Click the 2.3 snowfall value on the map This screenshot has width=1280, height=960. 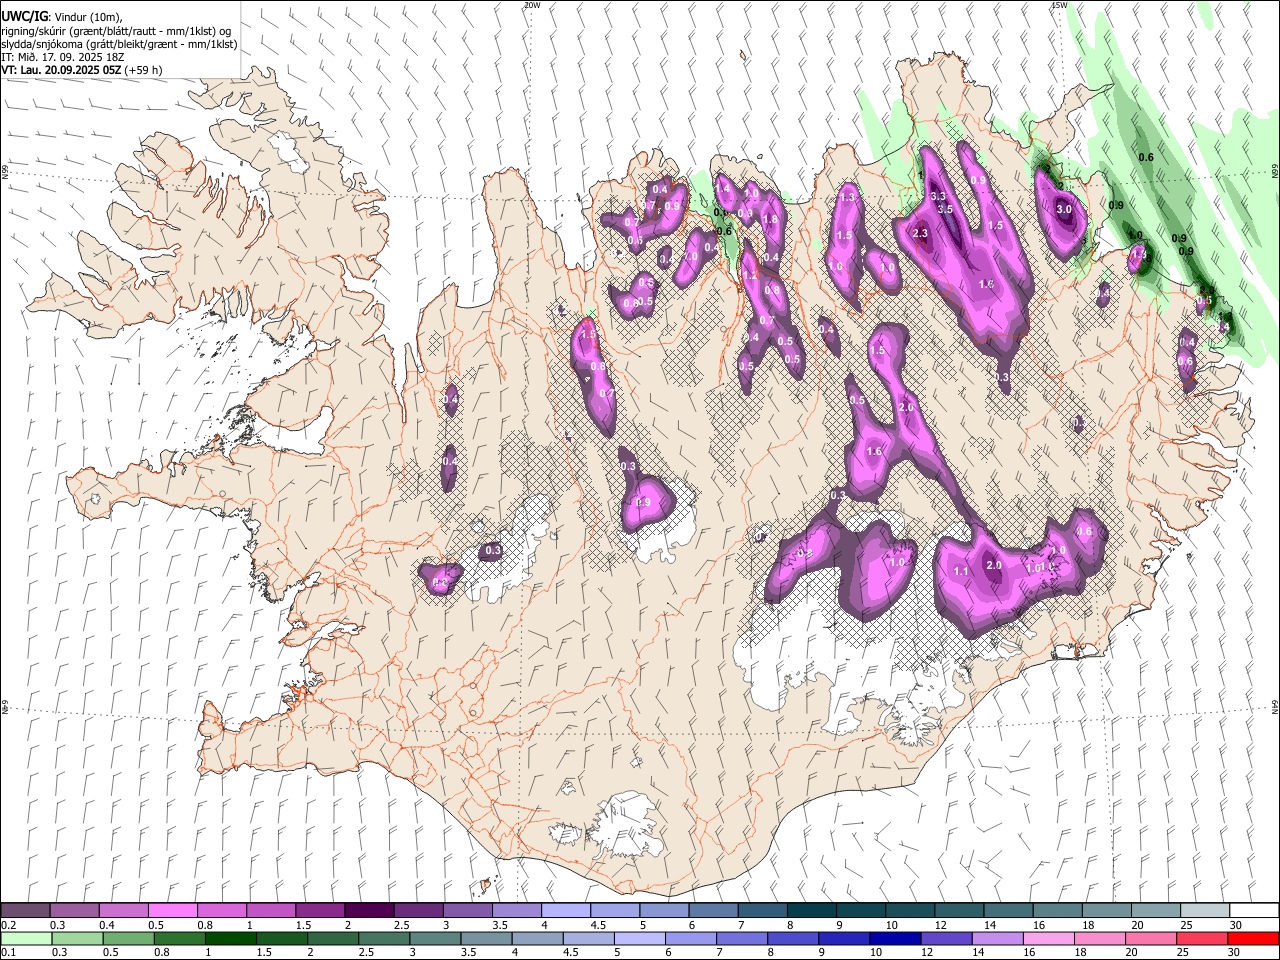(x=921, y=233)
